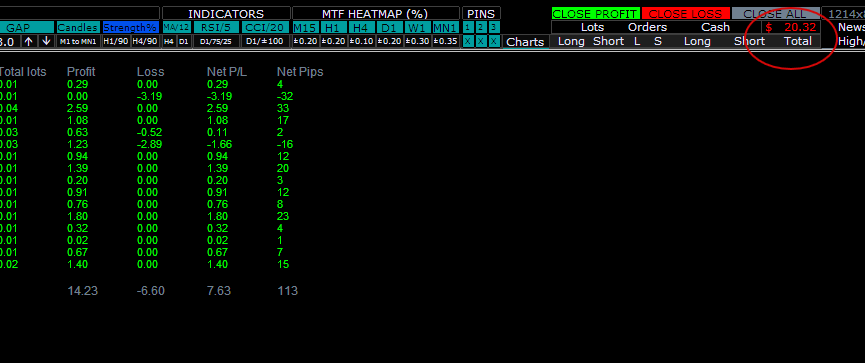
Task: Click the D1/±100 CCI setting
Action: [x=266, y=41]
